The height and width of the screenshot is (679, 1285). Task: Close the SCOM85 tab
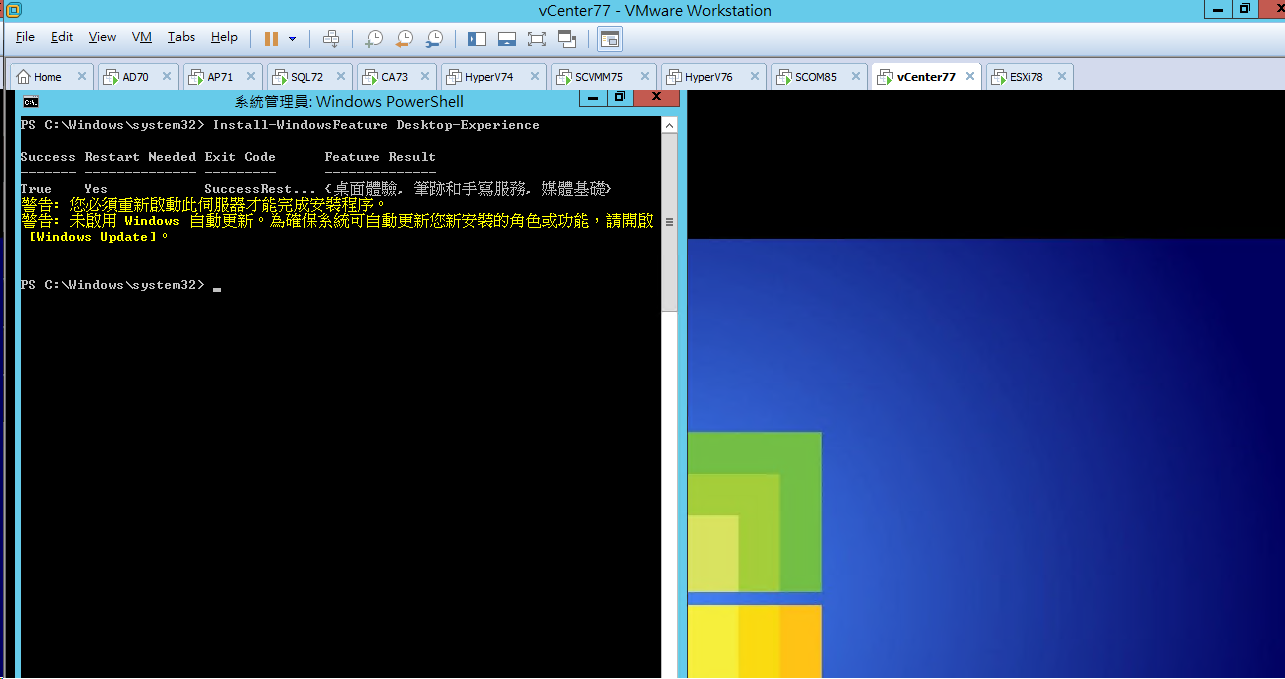pyautogui.click(x=855, y=77)
